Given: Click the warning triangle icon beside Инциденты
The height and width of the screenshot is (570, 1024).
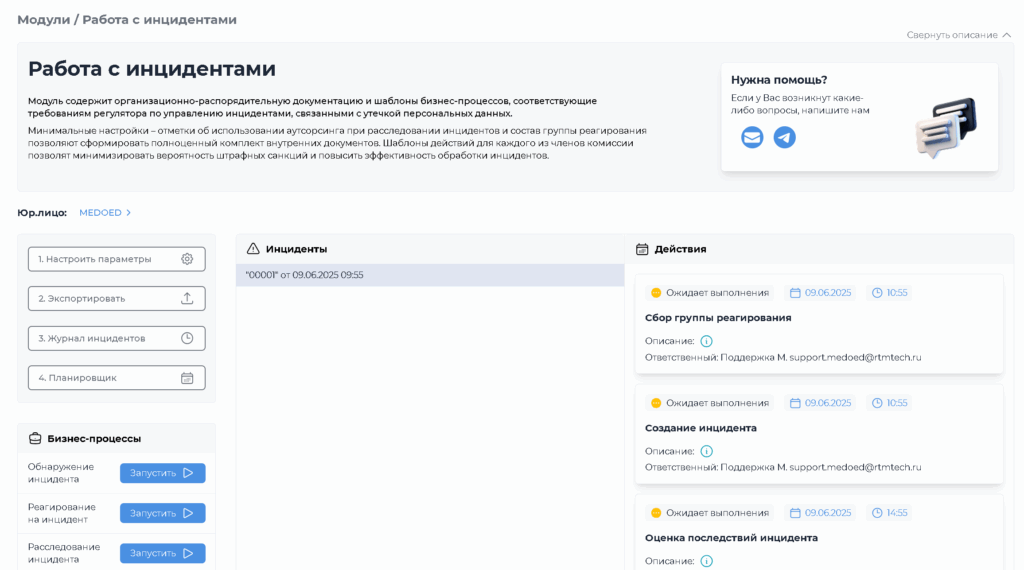Looking at the screenshot, I should 253,249.
